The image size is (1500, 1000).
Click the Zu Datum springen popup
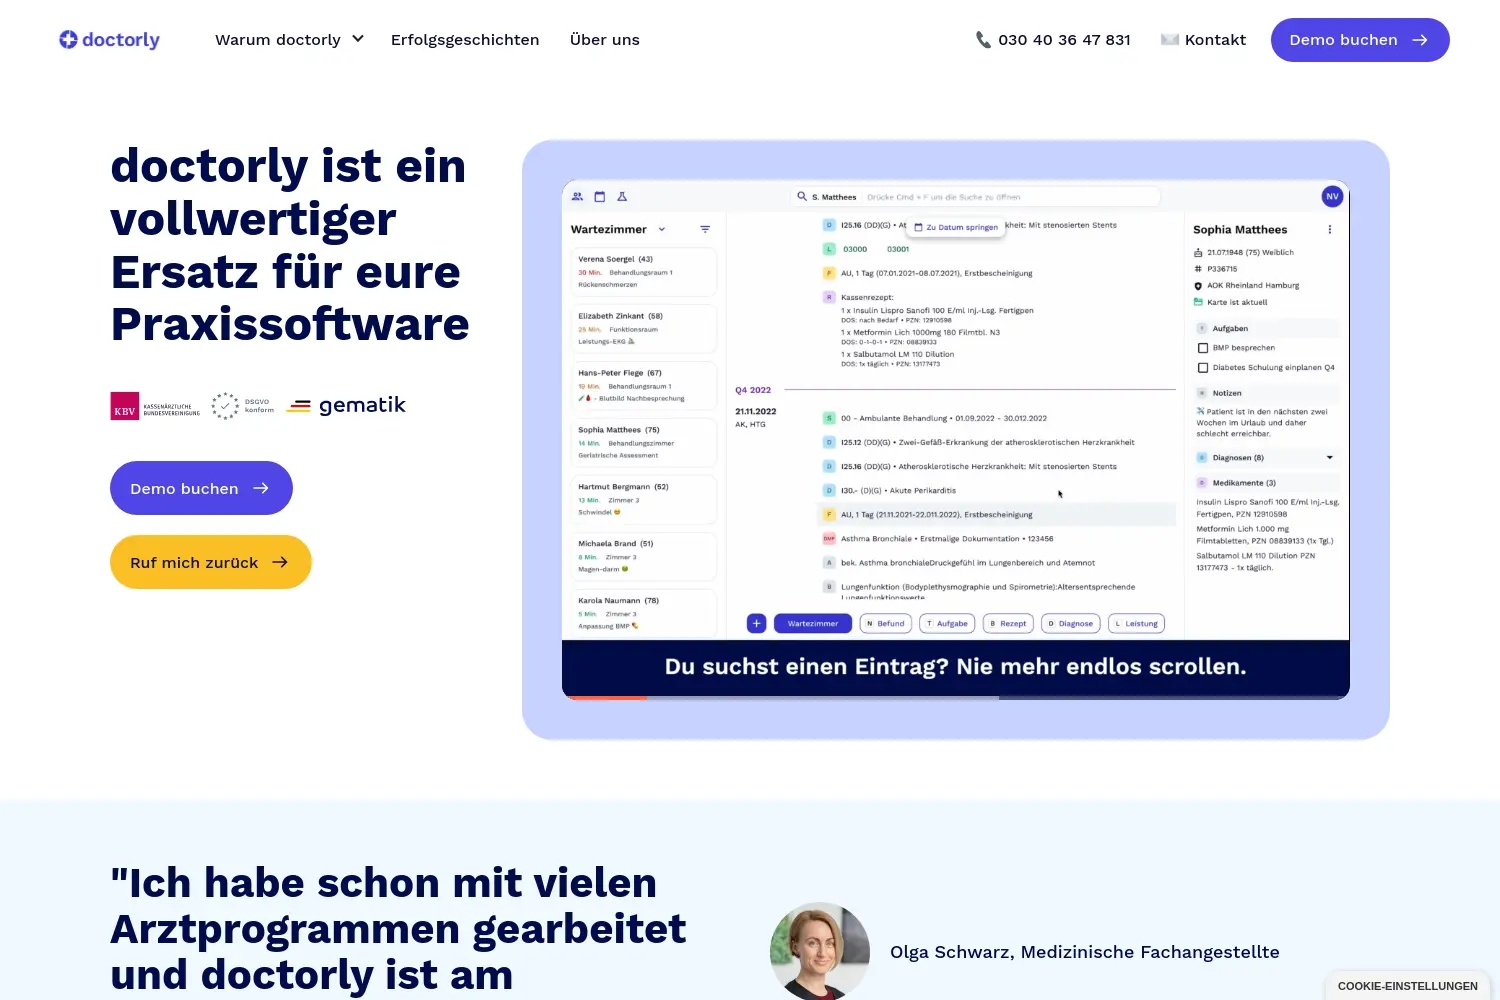(x=956, y=227)
